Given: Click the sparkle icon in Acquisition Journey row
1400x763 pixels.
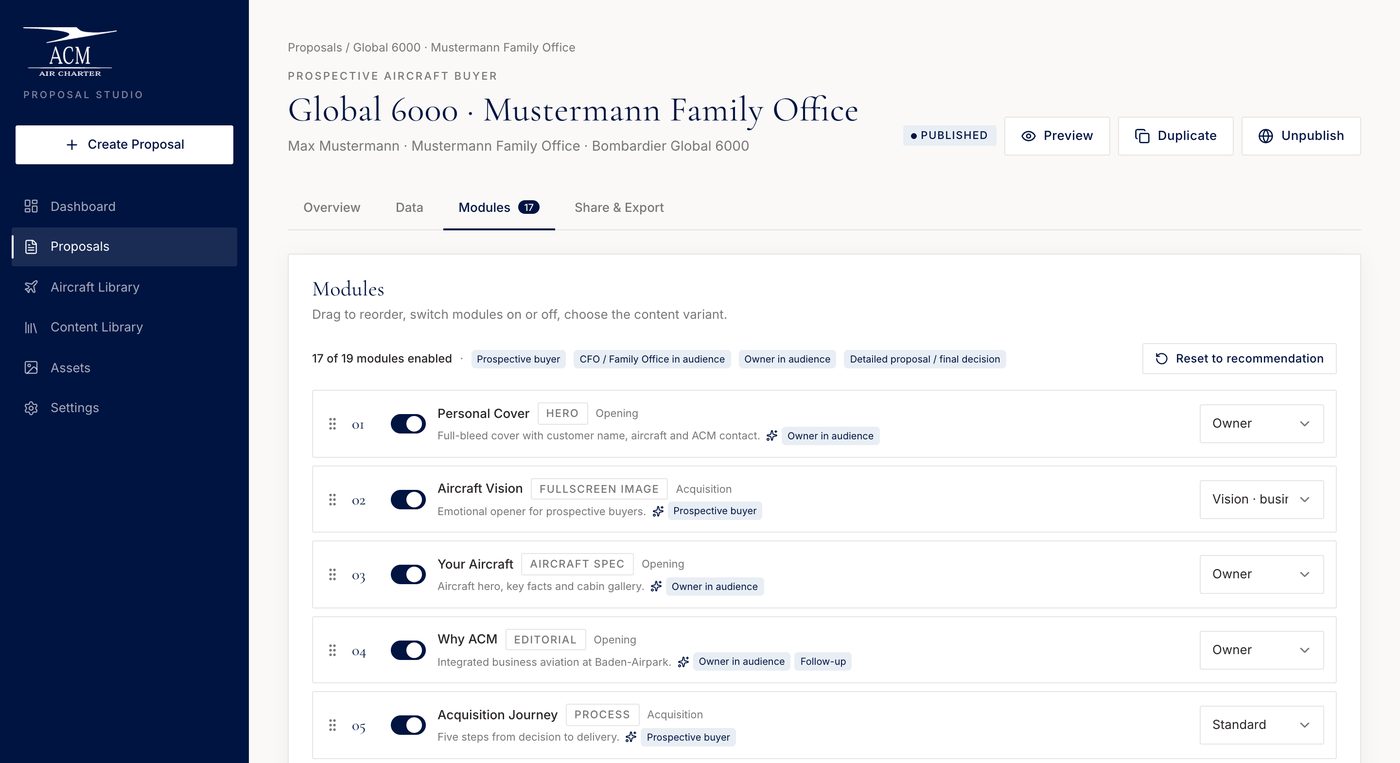Looking at the screenshot, I should click(x=631, y=737).
